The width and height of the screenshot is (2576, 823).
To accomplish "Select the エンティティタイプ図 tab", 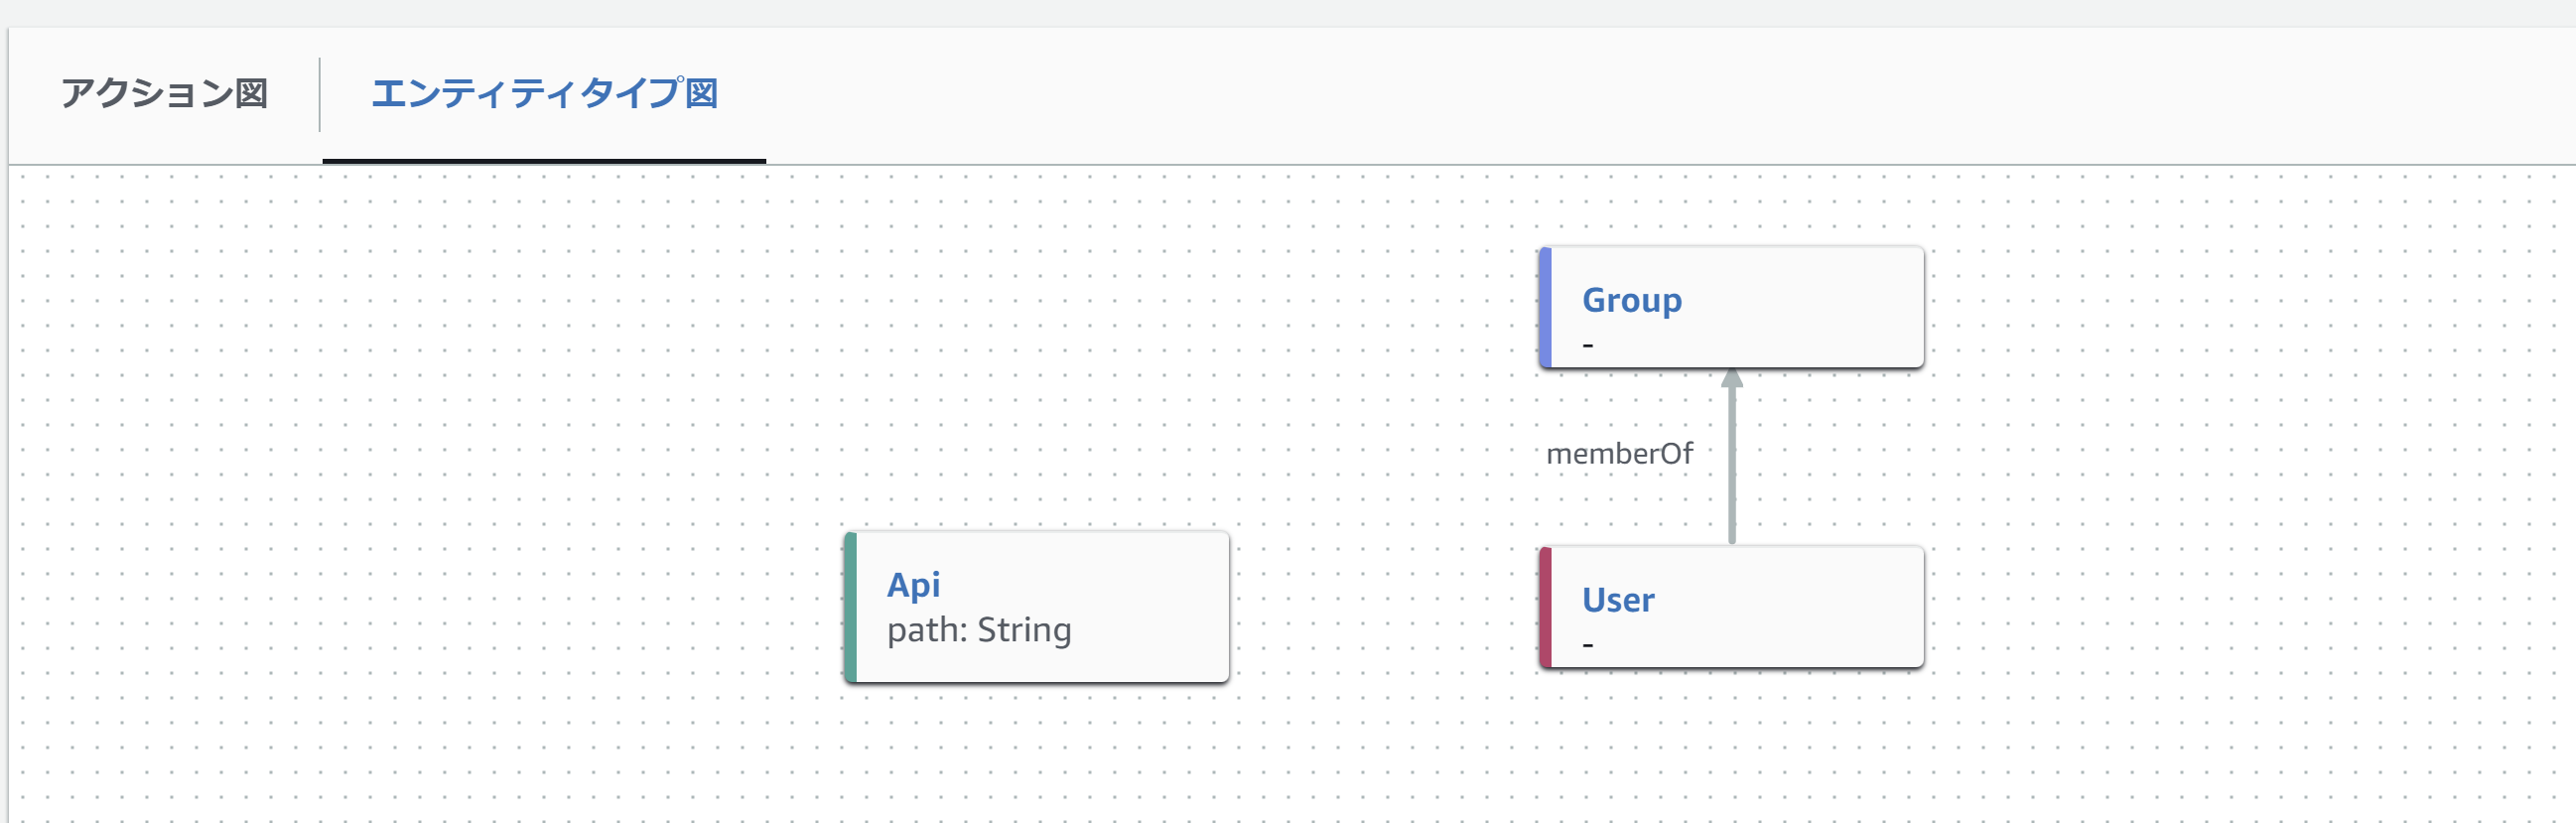I will click(x=544, y=94).
